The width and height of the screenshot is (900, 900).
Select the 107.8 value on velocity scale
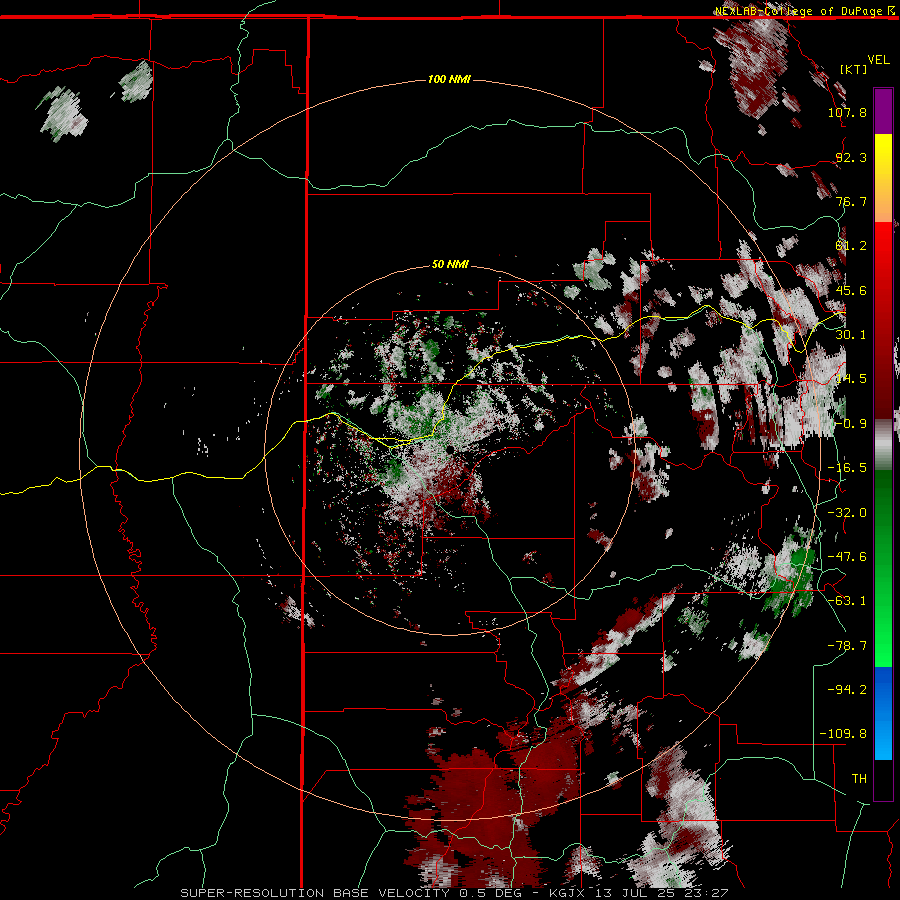847,112
